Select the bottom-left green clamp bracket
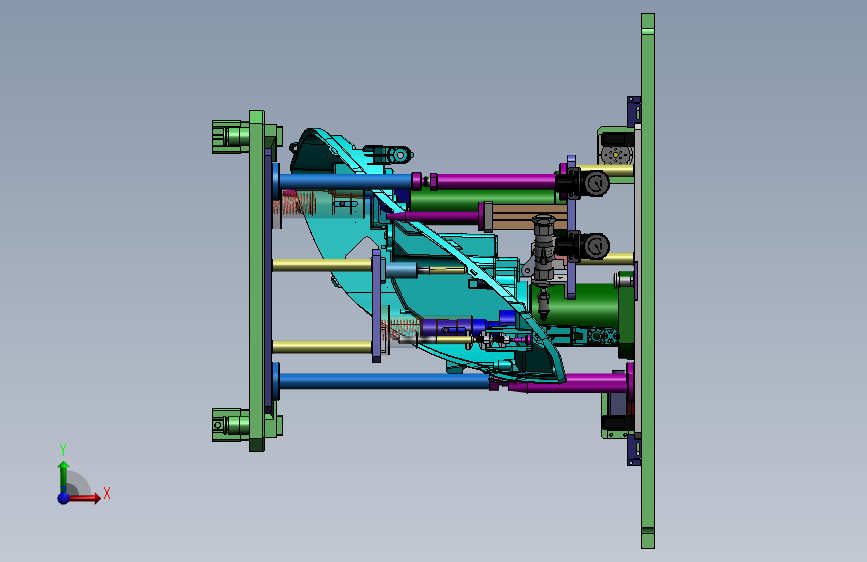867x562 pixels. click(231, 425)
